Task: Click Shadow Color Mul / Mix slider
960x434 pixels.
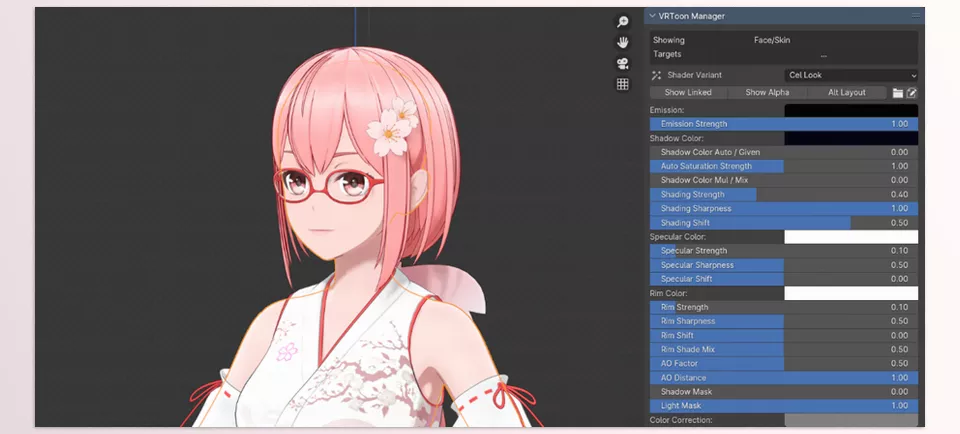Action: 784,181
